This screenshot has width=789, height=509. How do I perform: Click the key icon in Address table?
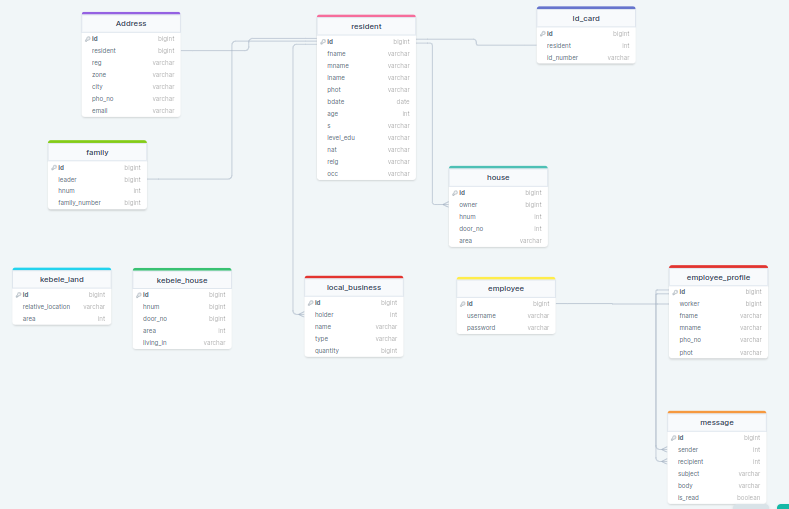[88, 39]
